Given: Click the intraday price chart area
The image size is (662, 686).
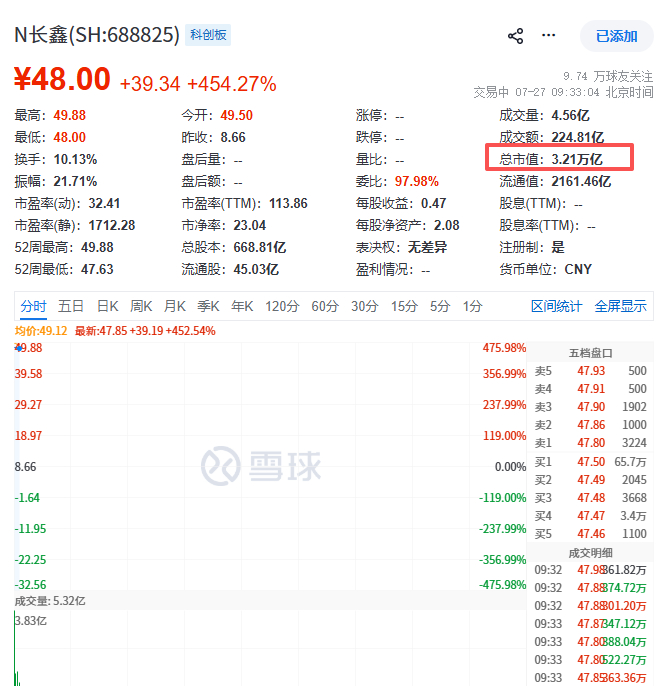Looking at the screenshot, I should point(270,466).
